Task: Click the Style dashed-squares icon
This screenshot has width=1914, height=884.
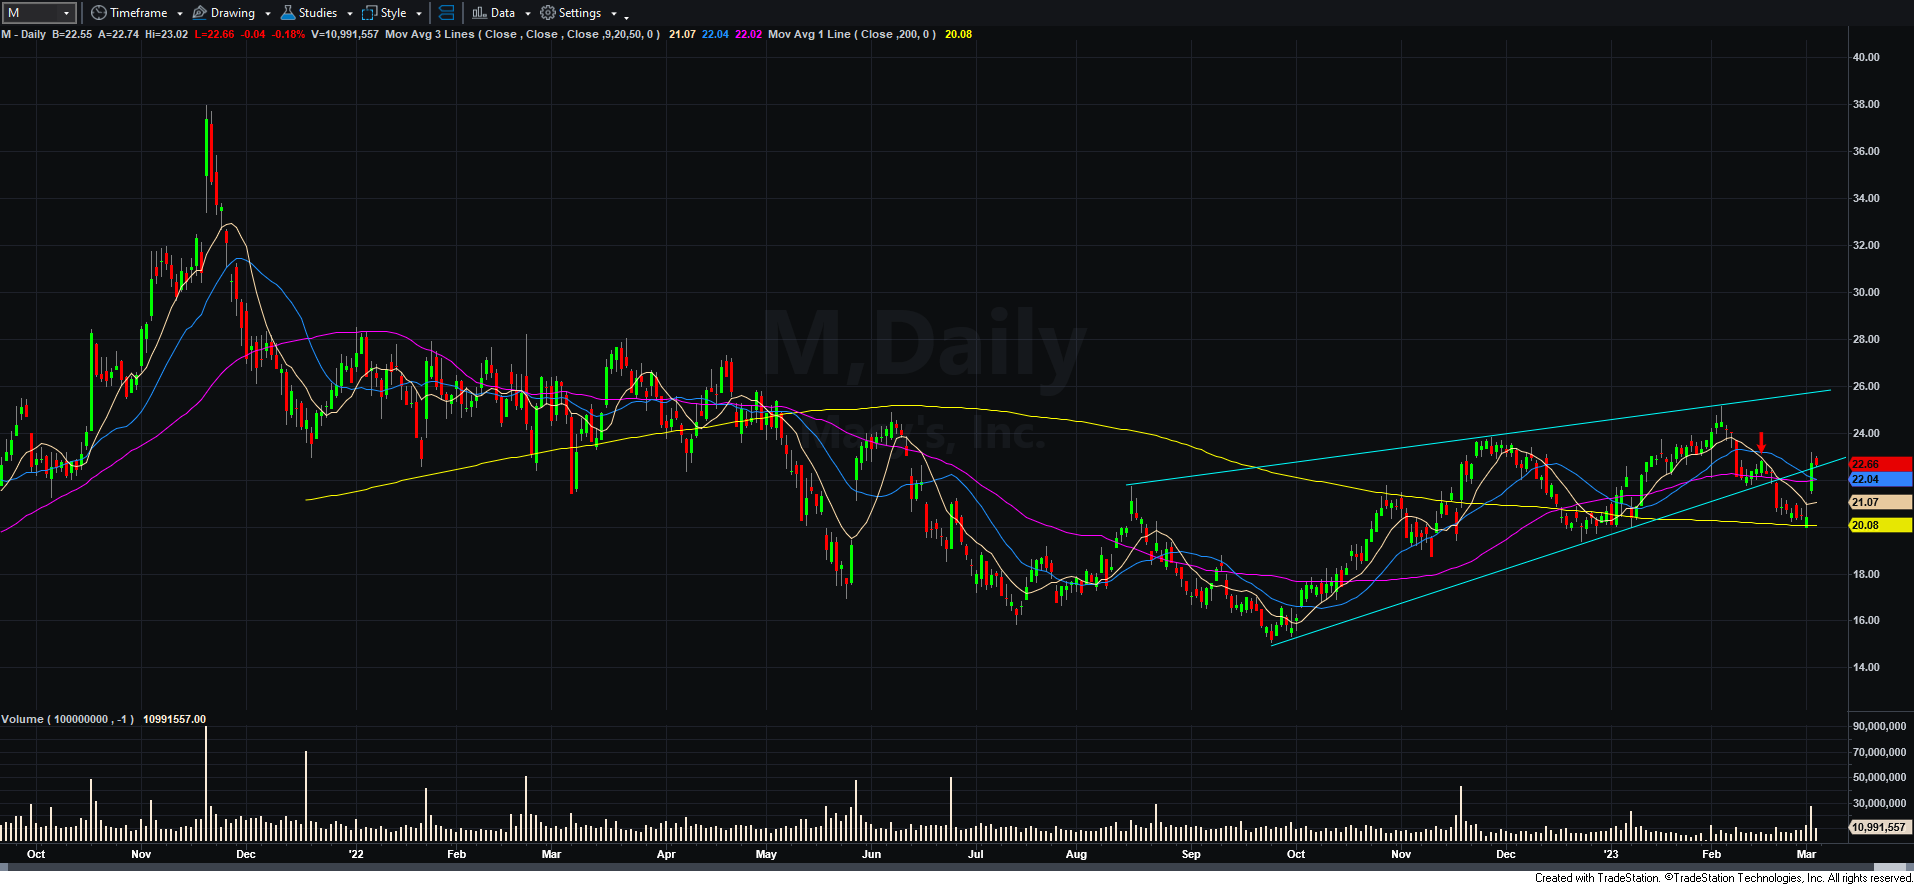Action: (x=369, y=13)
